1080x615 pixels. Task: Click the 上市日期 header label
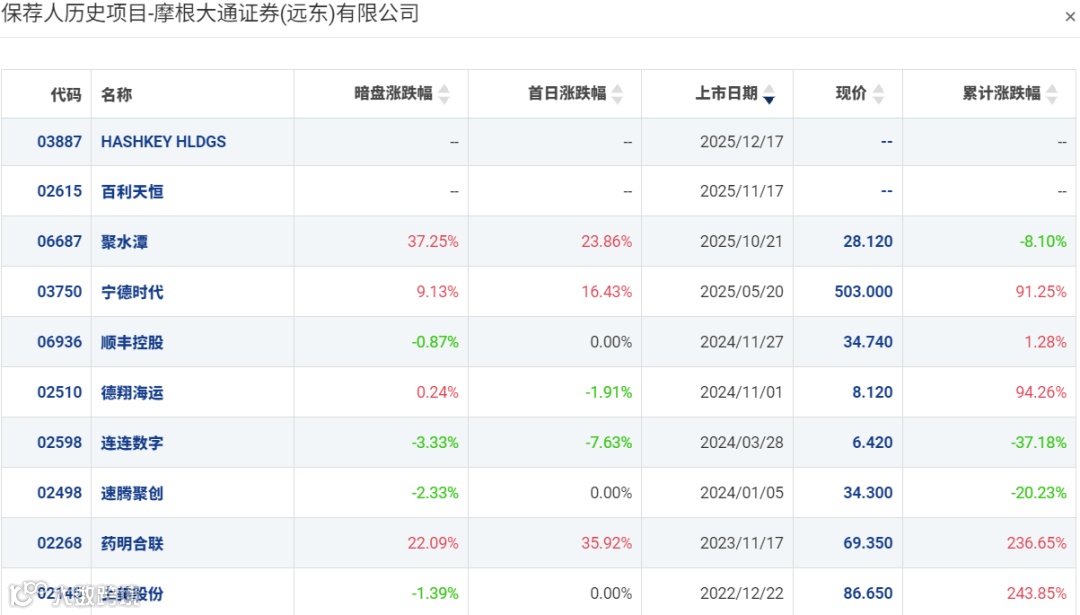tap(726, 93)
